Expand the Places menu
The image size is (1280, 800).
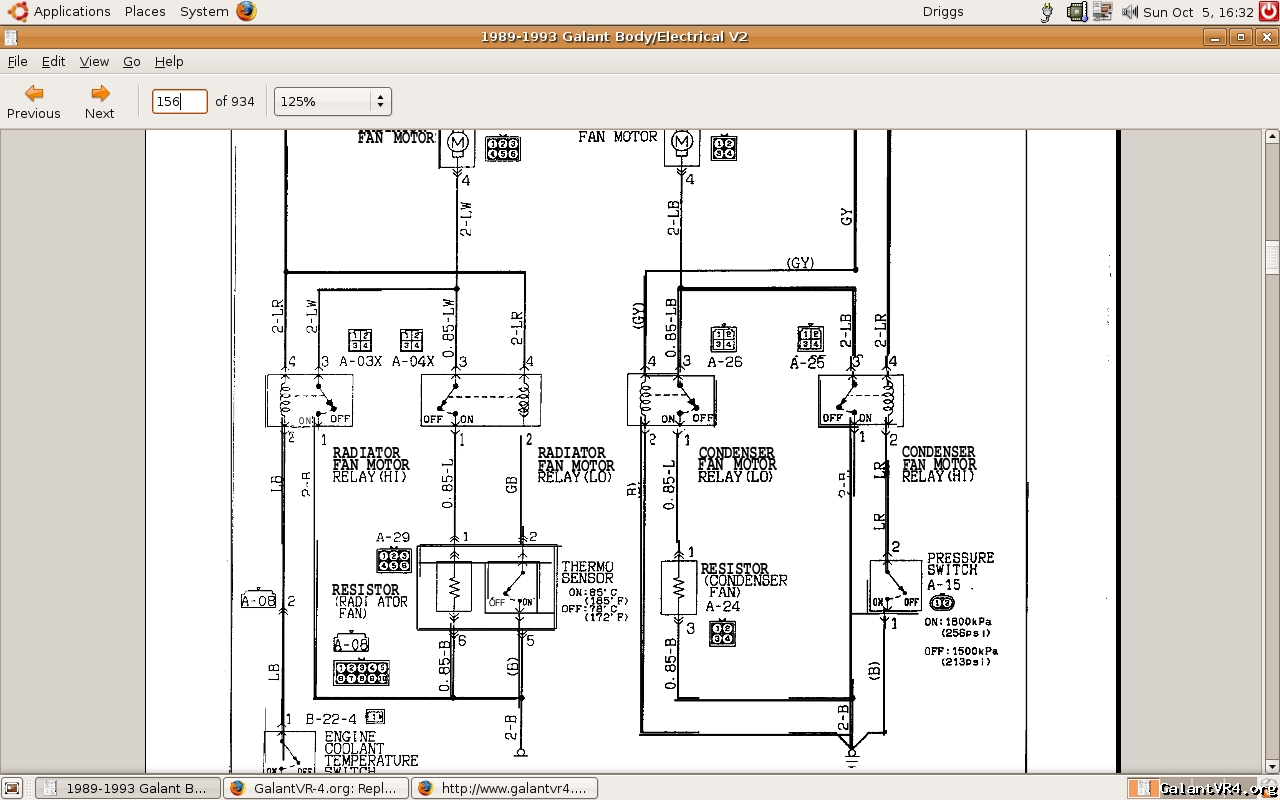[145, 12]
